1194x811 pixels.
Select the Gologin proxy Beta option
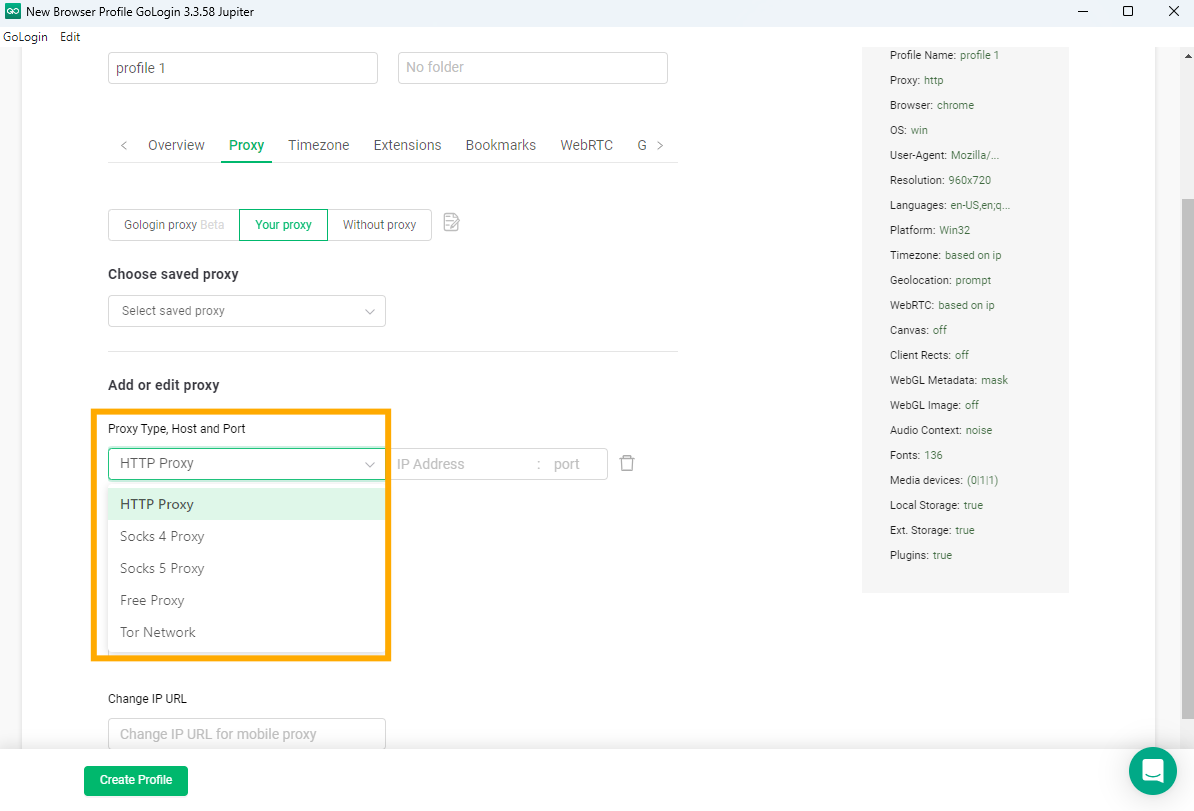point(174,225)
